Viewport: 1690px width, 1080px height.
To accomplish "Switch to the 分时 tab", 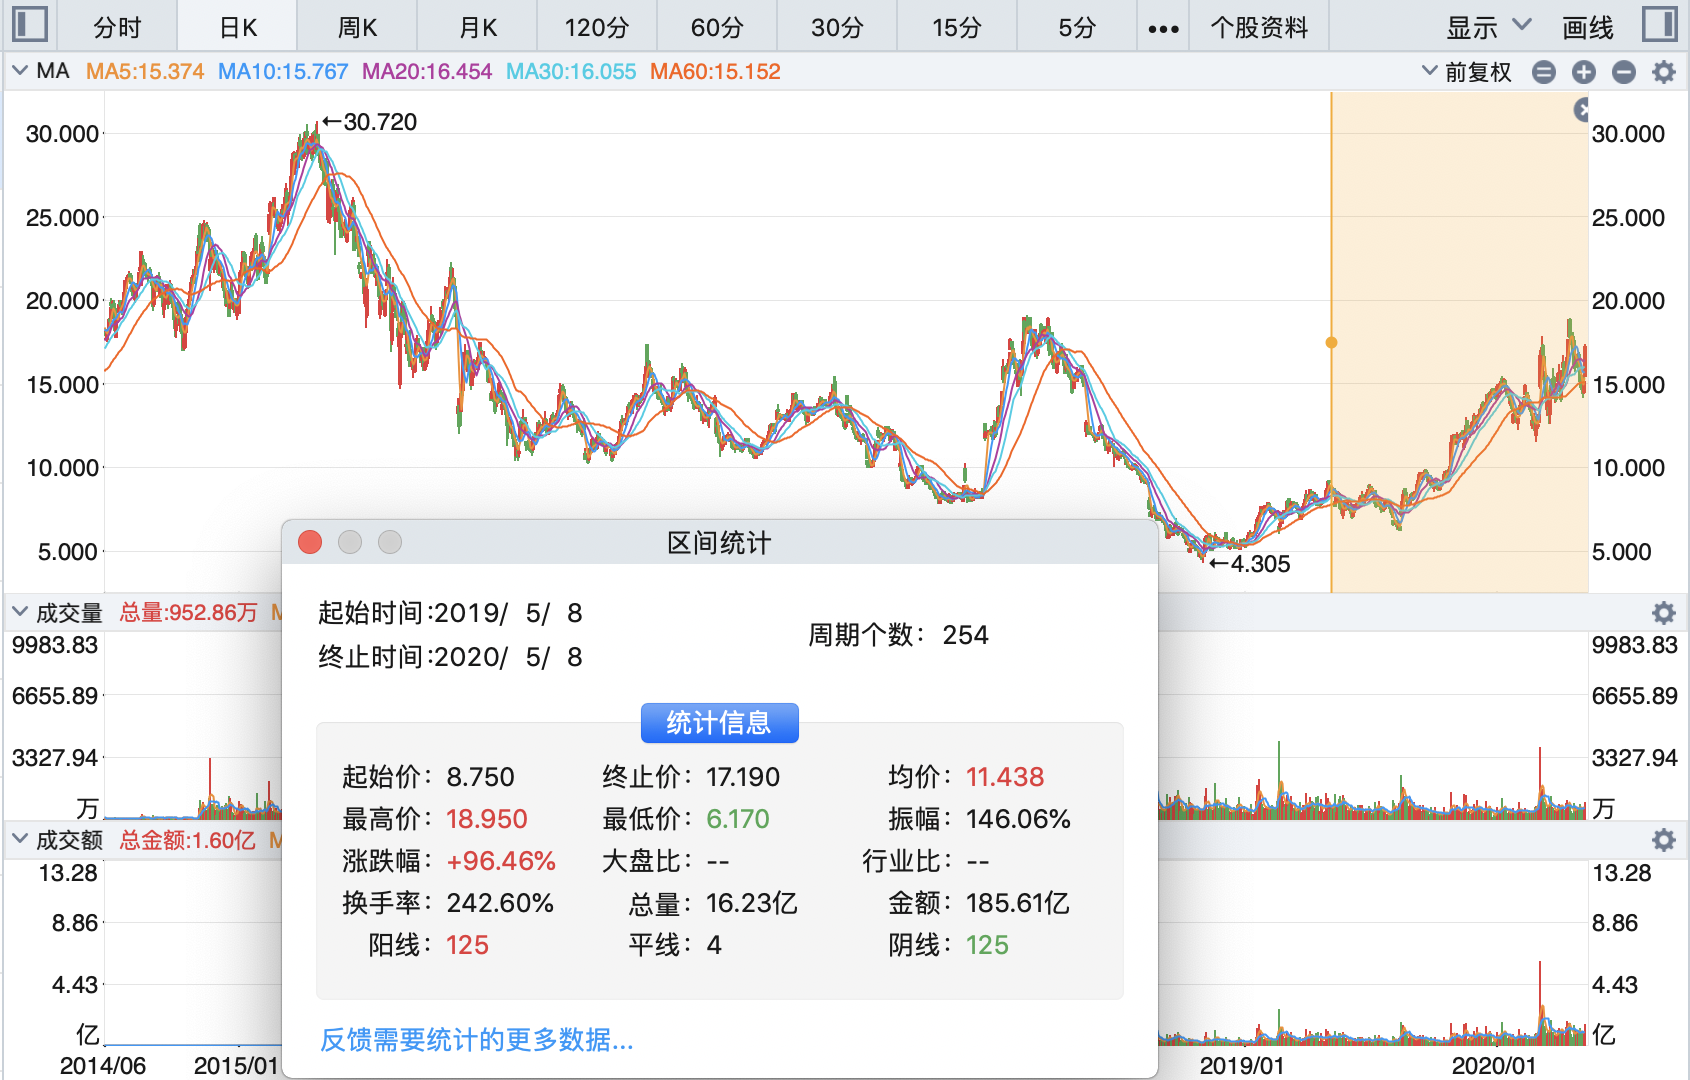I will click(118, 27).
